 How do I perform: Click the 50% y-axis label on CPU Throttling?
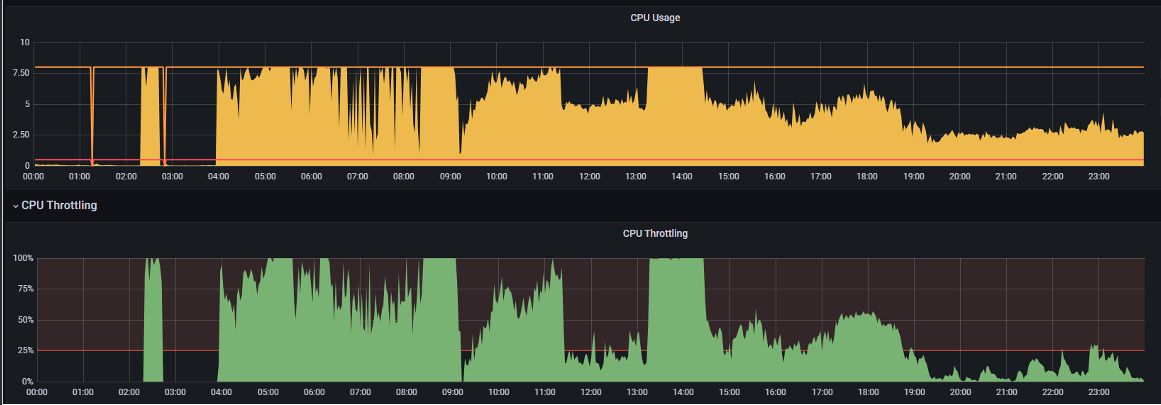[x=26, y=320]
